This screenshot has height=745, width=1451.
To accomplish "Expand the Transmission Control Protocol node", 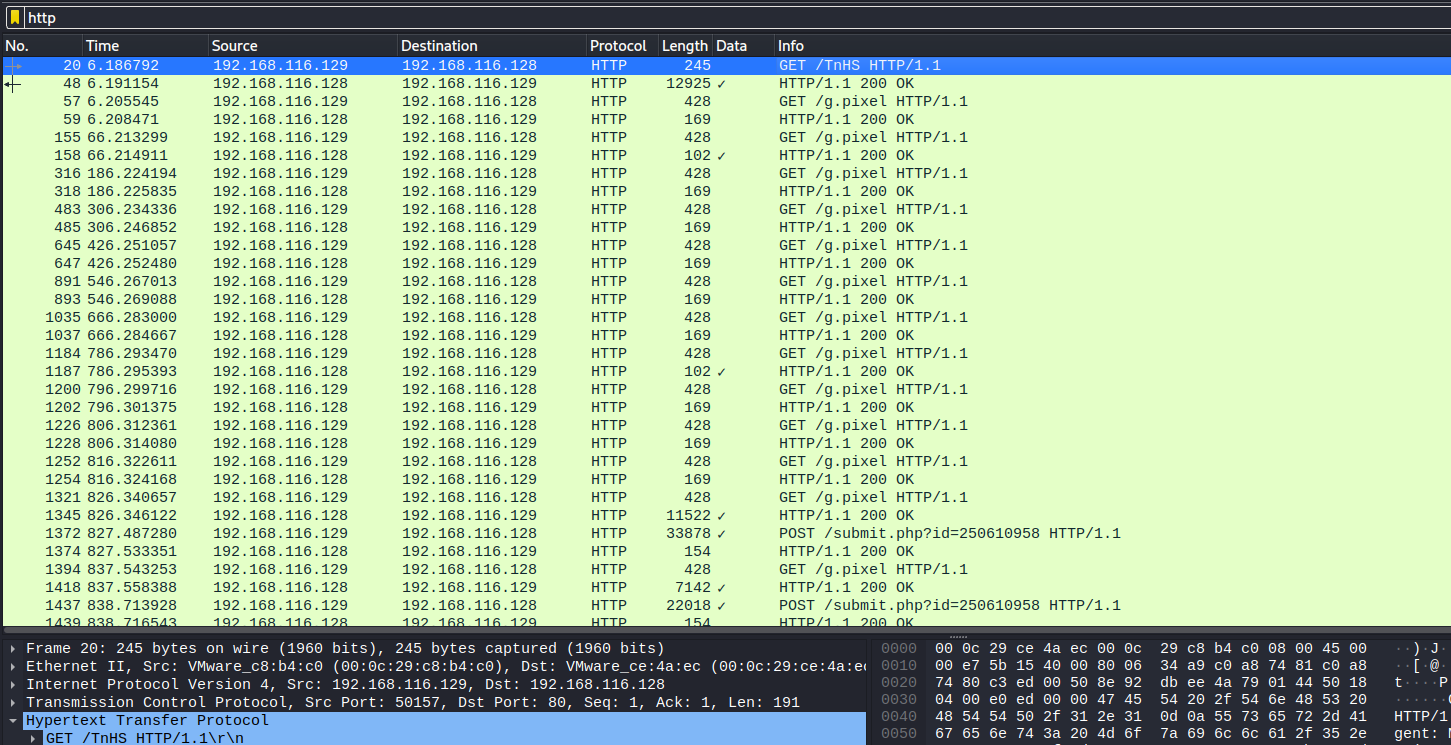I will coord(12,703).
